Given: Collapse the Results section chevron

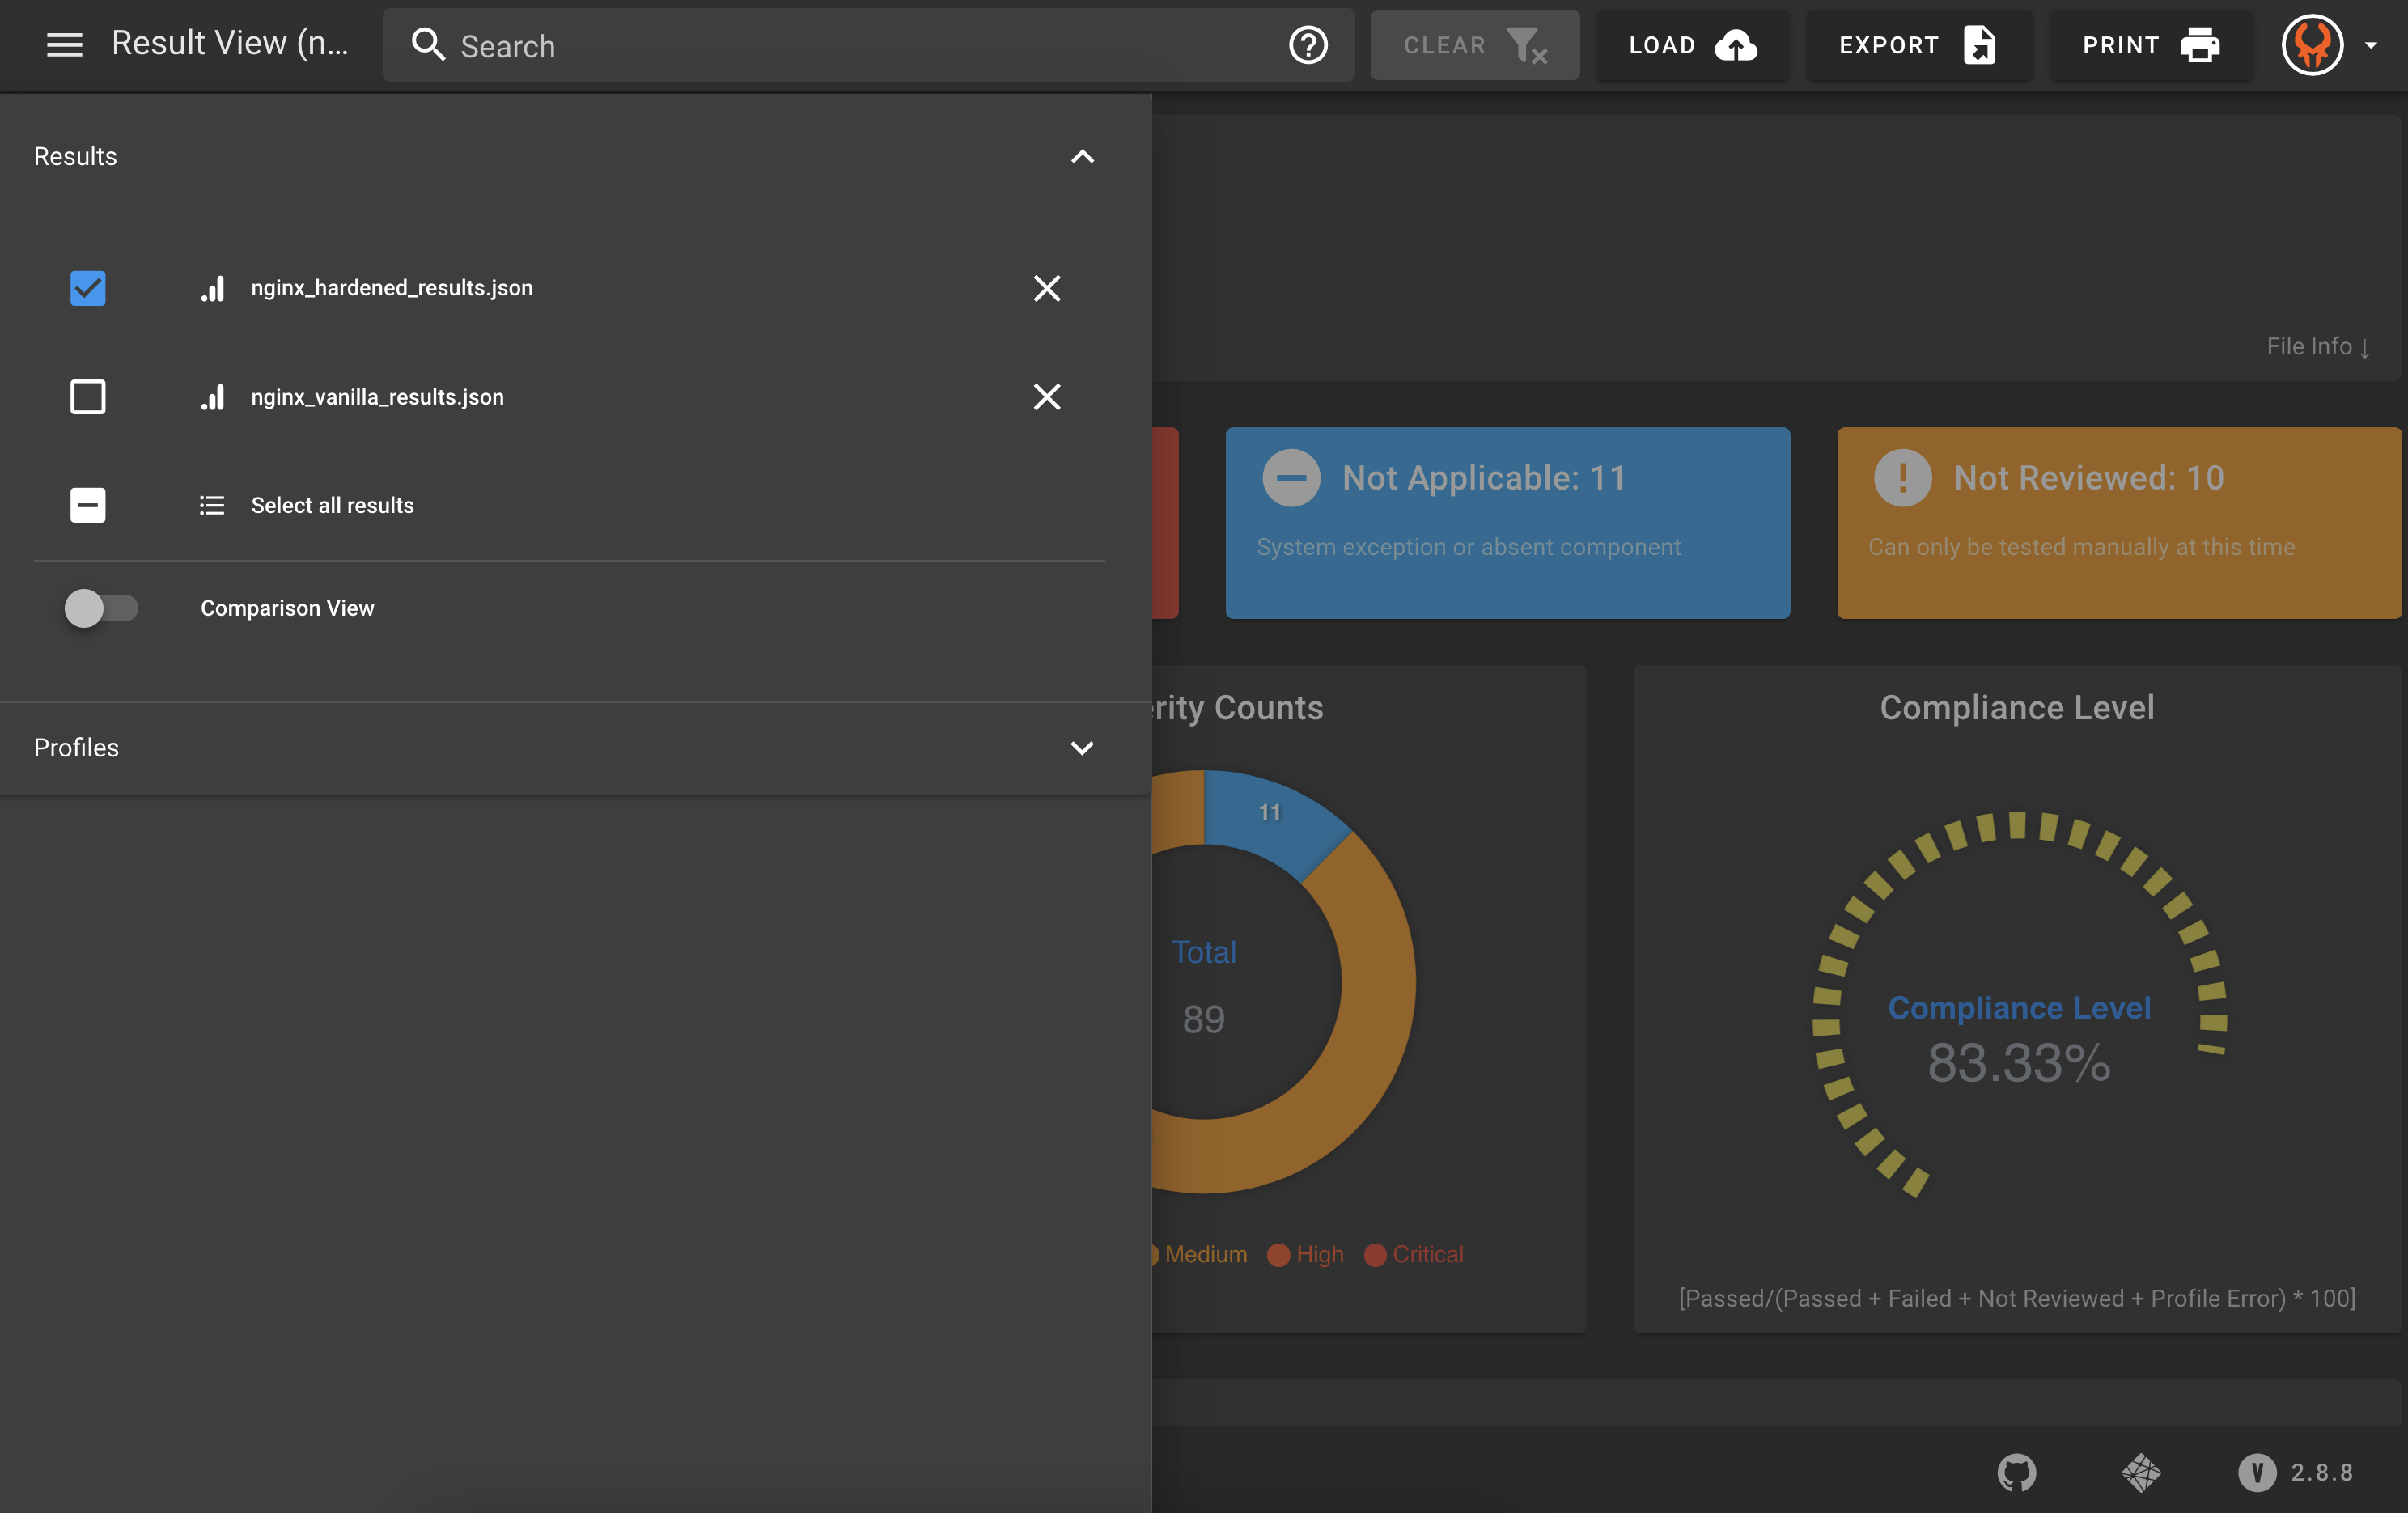Looking at the screenshot, I should [1082, 156].
